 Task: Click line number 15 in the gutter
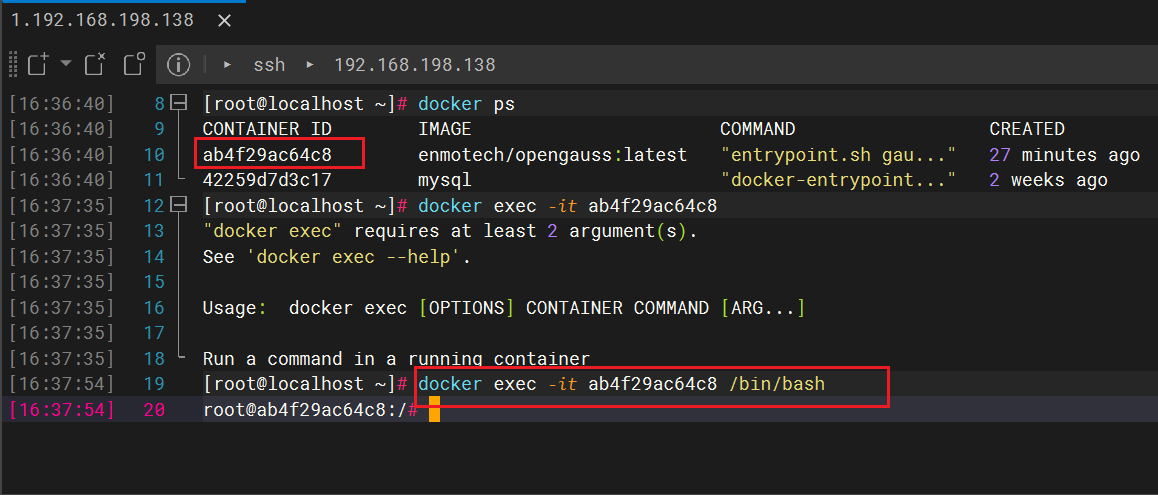[154, 282]
